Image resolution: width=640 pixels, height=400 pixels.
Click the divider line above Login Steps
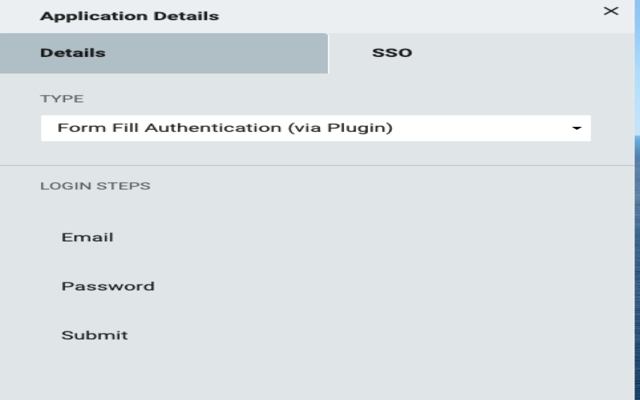tap(316, 165)
